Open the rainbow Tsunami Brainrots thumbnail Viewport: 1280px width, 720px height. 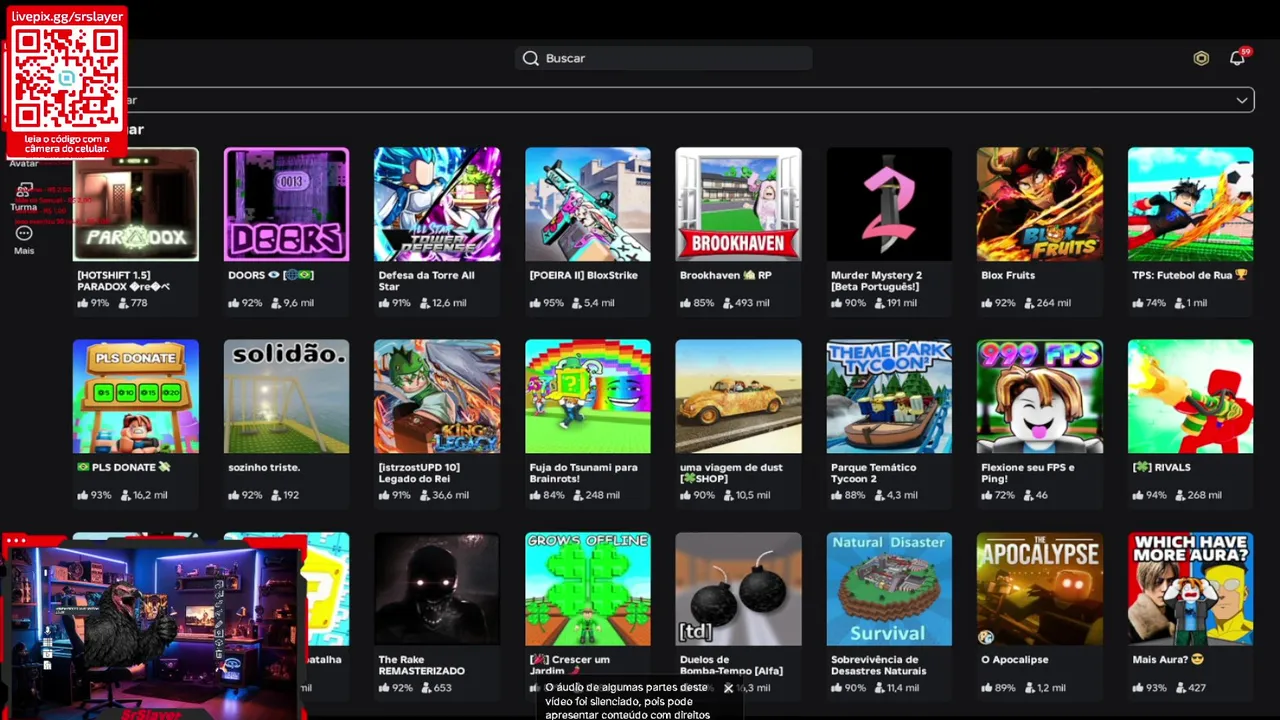pos(588,396)
